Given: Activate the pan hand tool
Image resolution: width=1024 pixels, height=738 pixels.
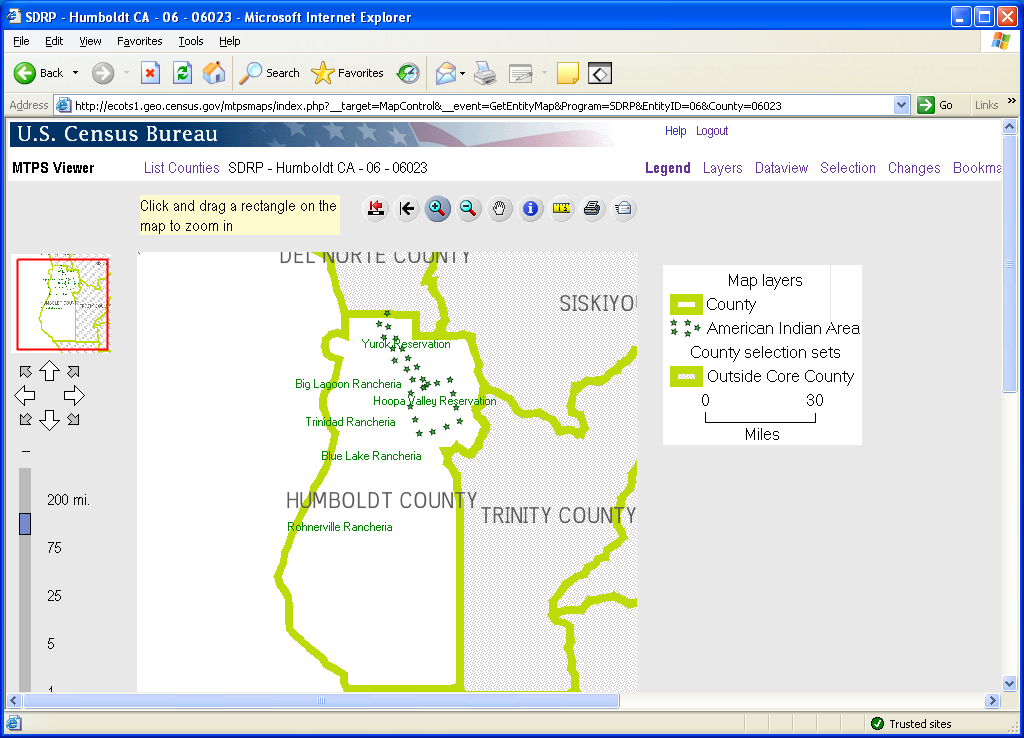Looking at the screenshot, I should [499, 208].
